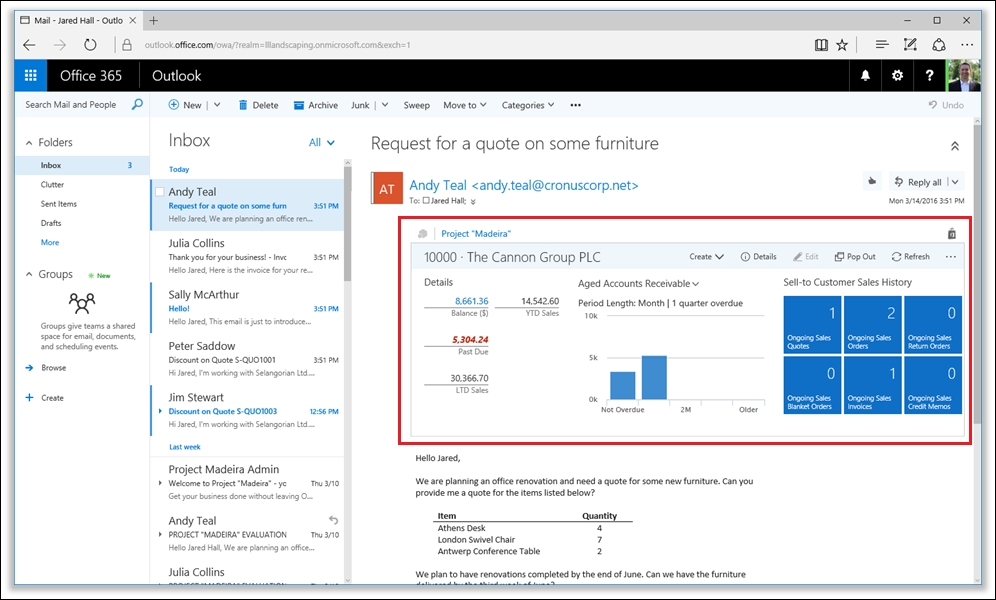The height and width of the screenshot is (600, 996).
Task: Open Jared Hall's profile photo menu
Action: [963, 76]
